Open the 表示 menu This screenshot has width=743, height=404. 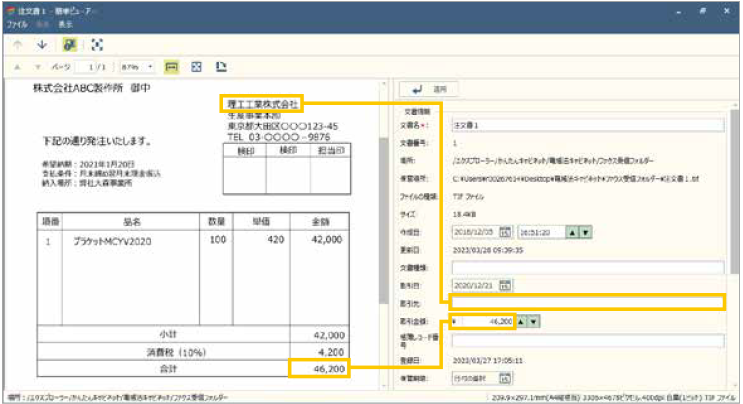click(x=64, y=22)
